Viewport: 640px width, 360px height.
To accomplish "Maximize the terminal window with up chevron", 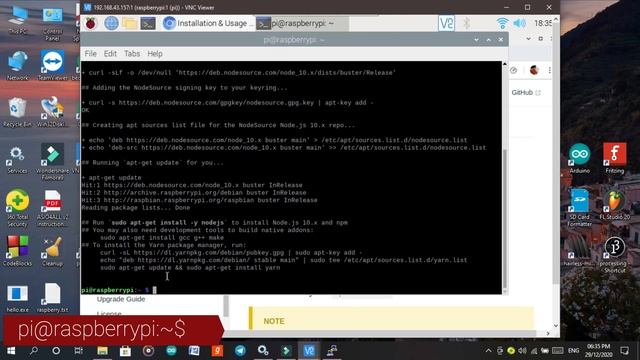I will pos(489,40).
